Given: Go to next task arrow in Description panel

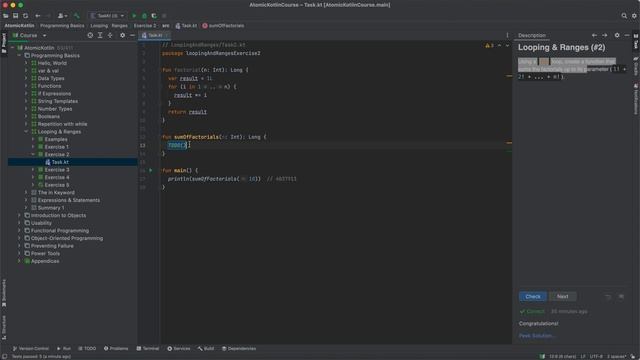Looking at the screenshot, I should point(604,36).
